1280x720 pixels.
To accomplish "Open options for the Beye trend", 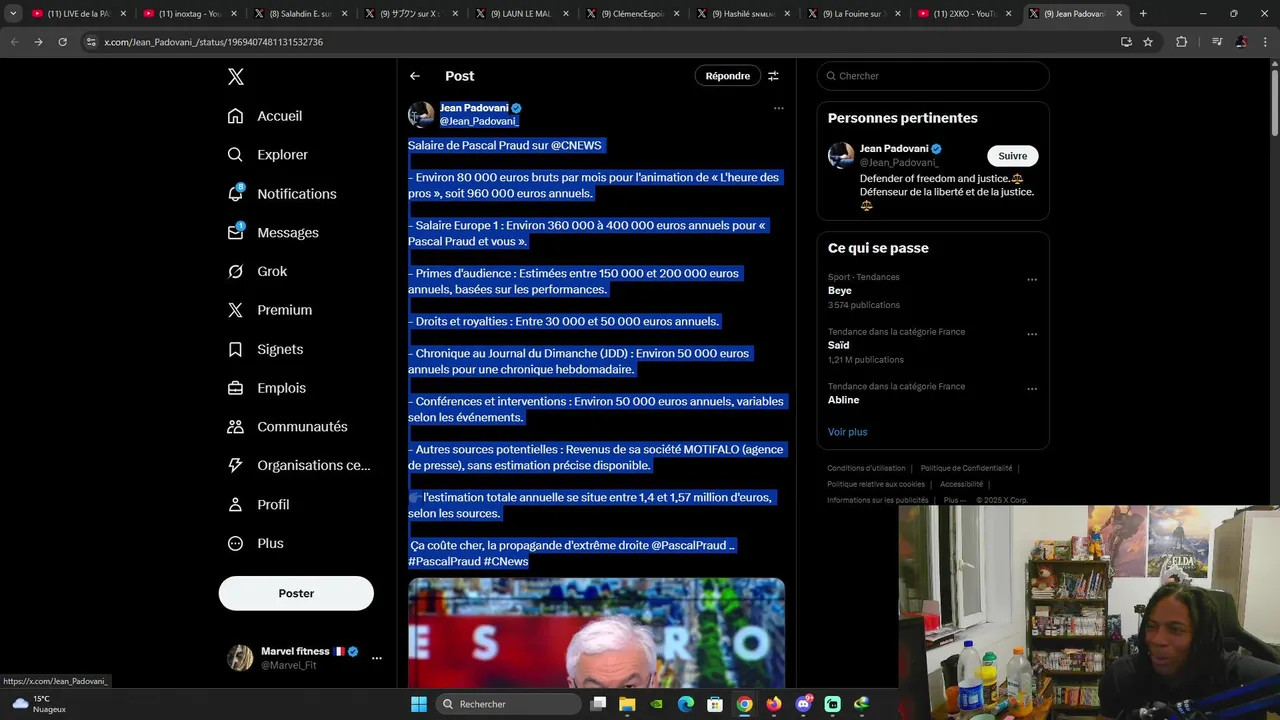I will tap(1032, 279).
